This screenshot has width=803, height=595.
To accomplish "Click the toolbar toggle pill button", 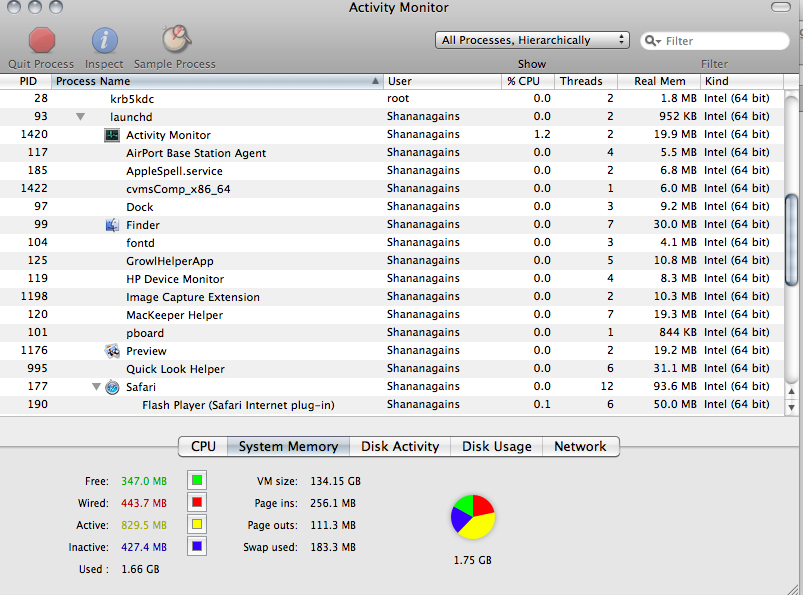I will pyautogui.click(x=780, y=7).
